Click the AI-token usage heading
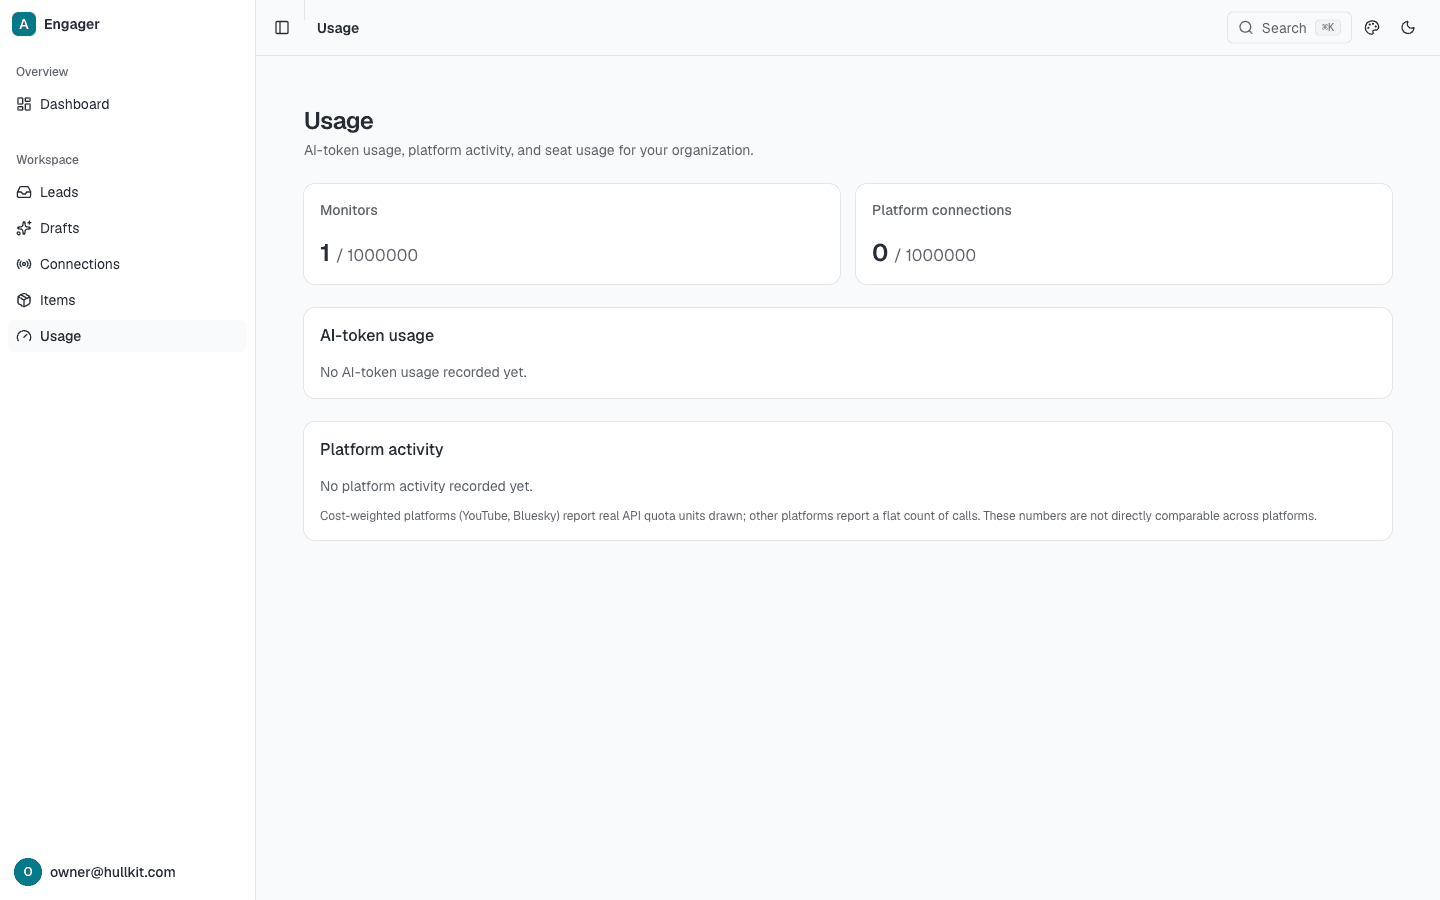 pos(377,336)
